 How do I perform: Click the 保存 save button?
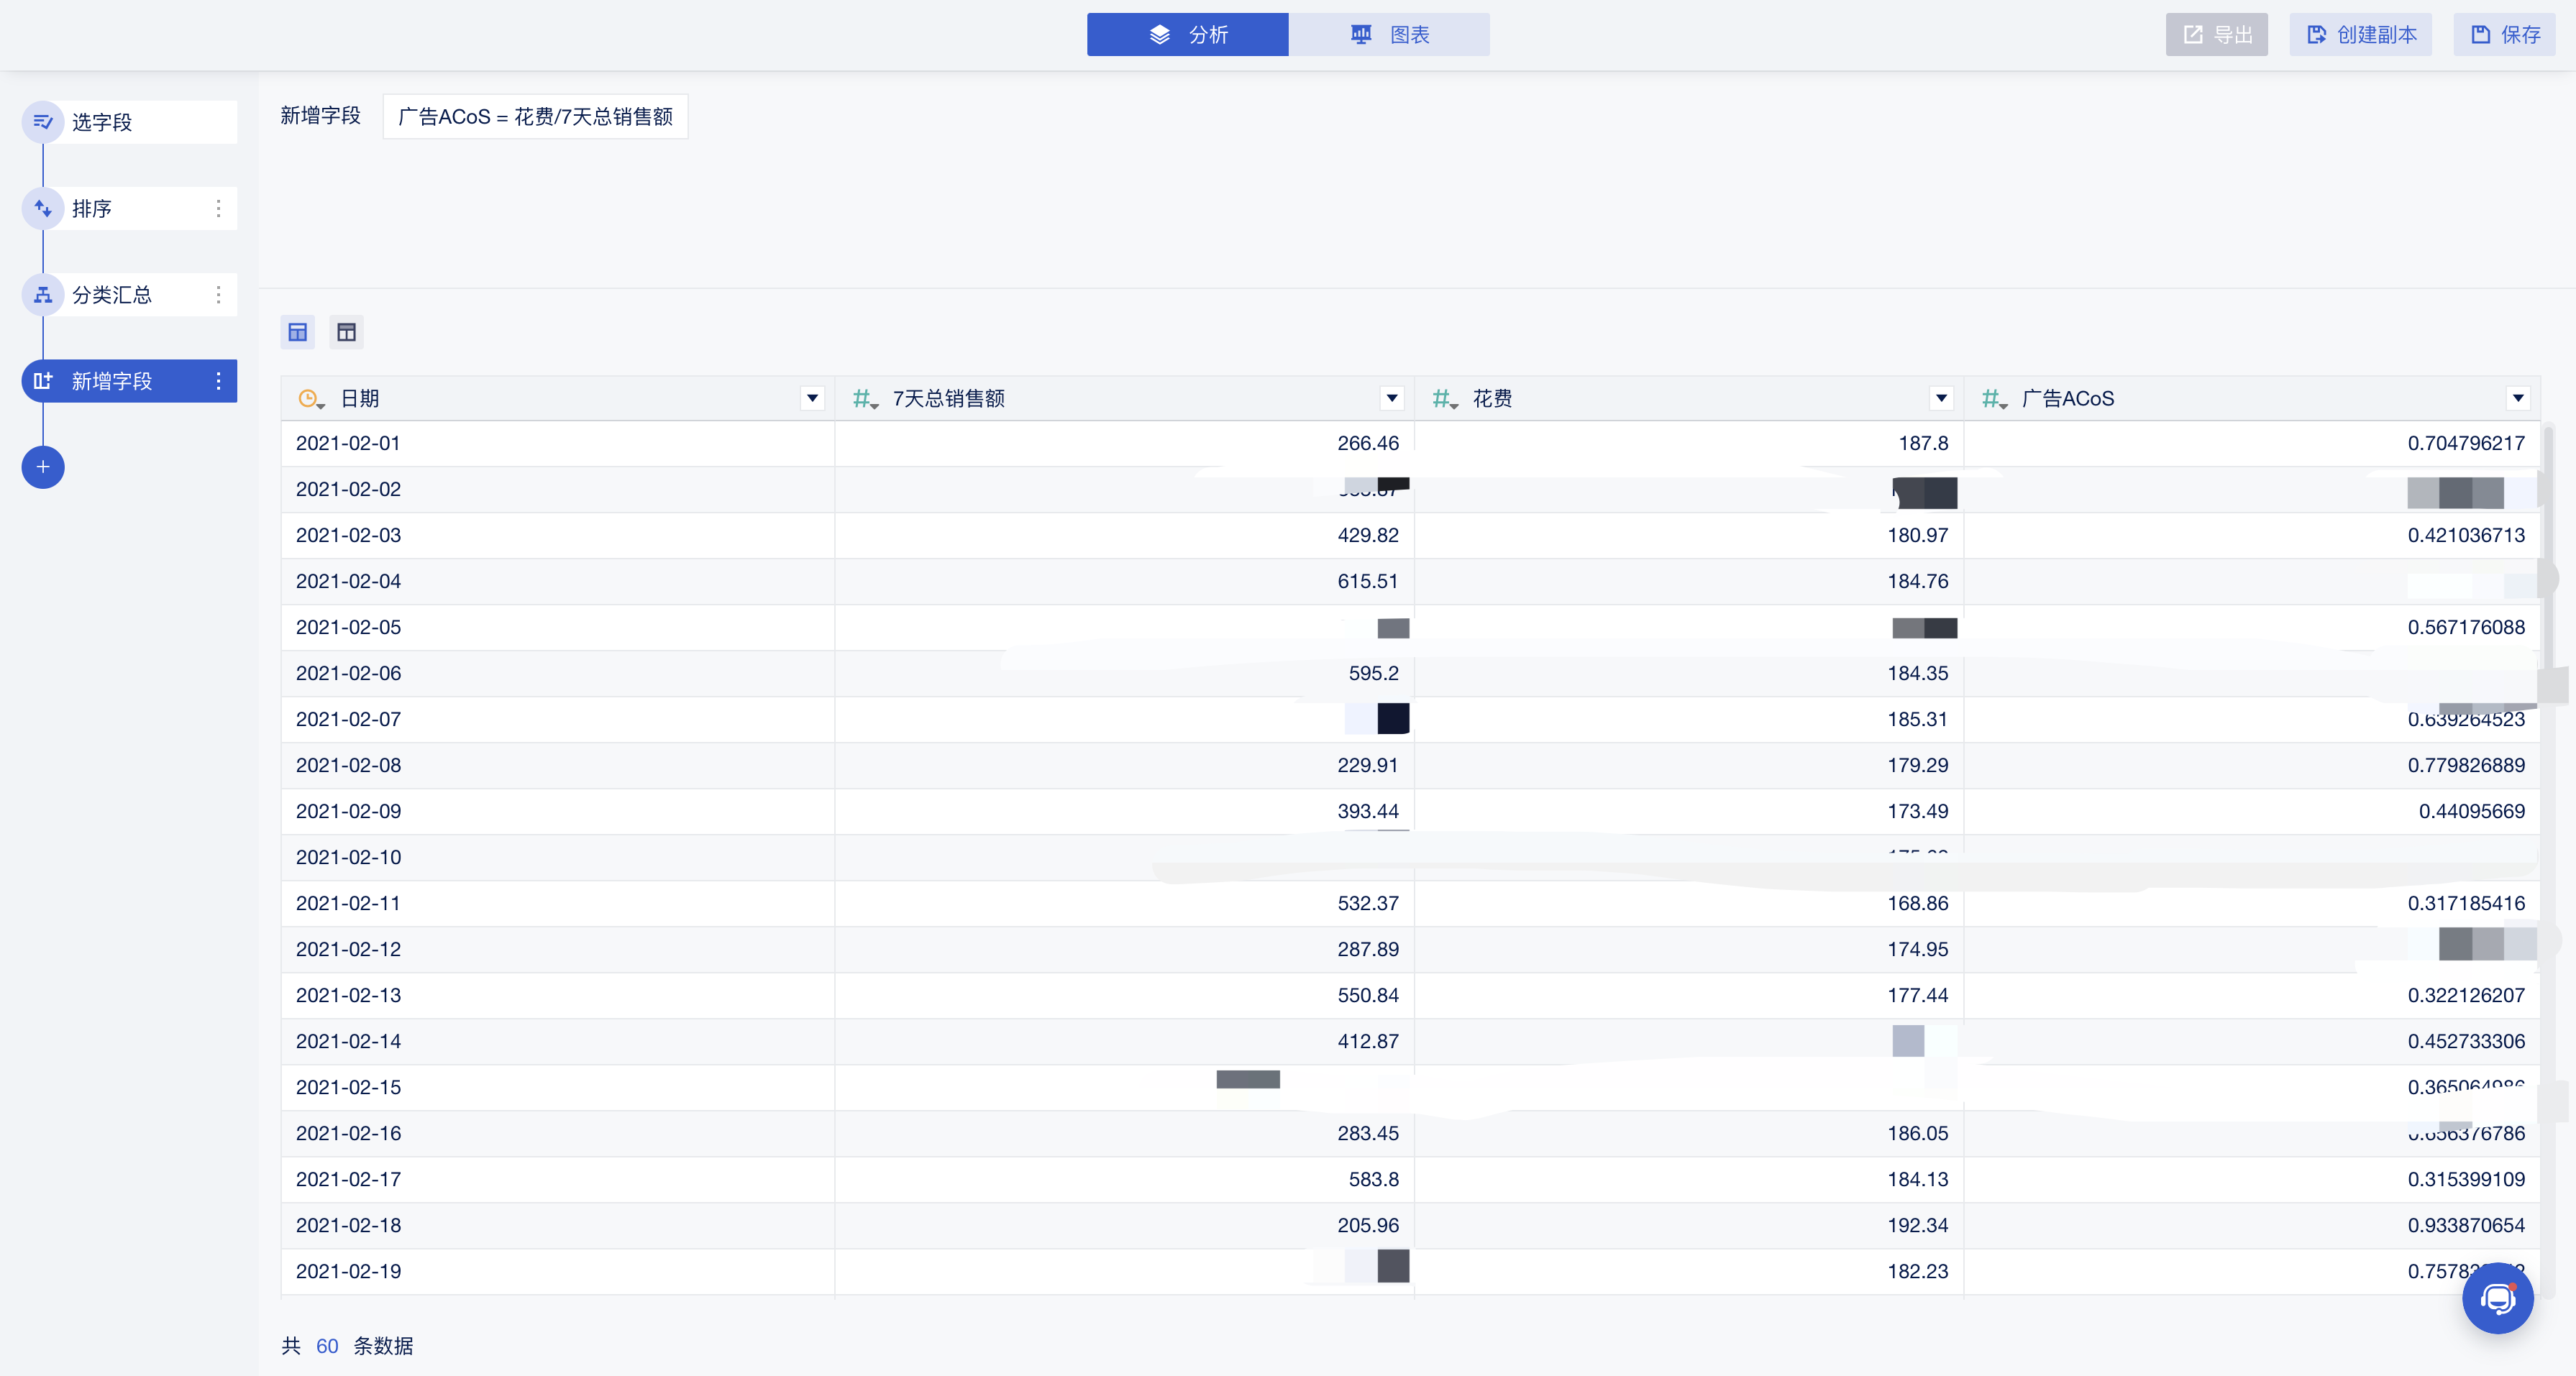click(x=2504, y=35)
